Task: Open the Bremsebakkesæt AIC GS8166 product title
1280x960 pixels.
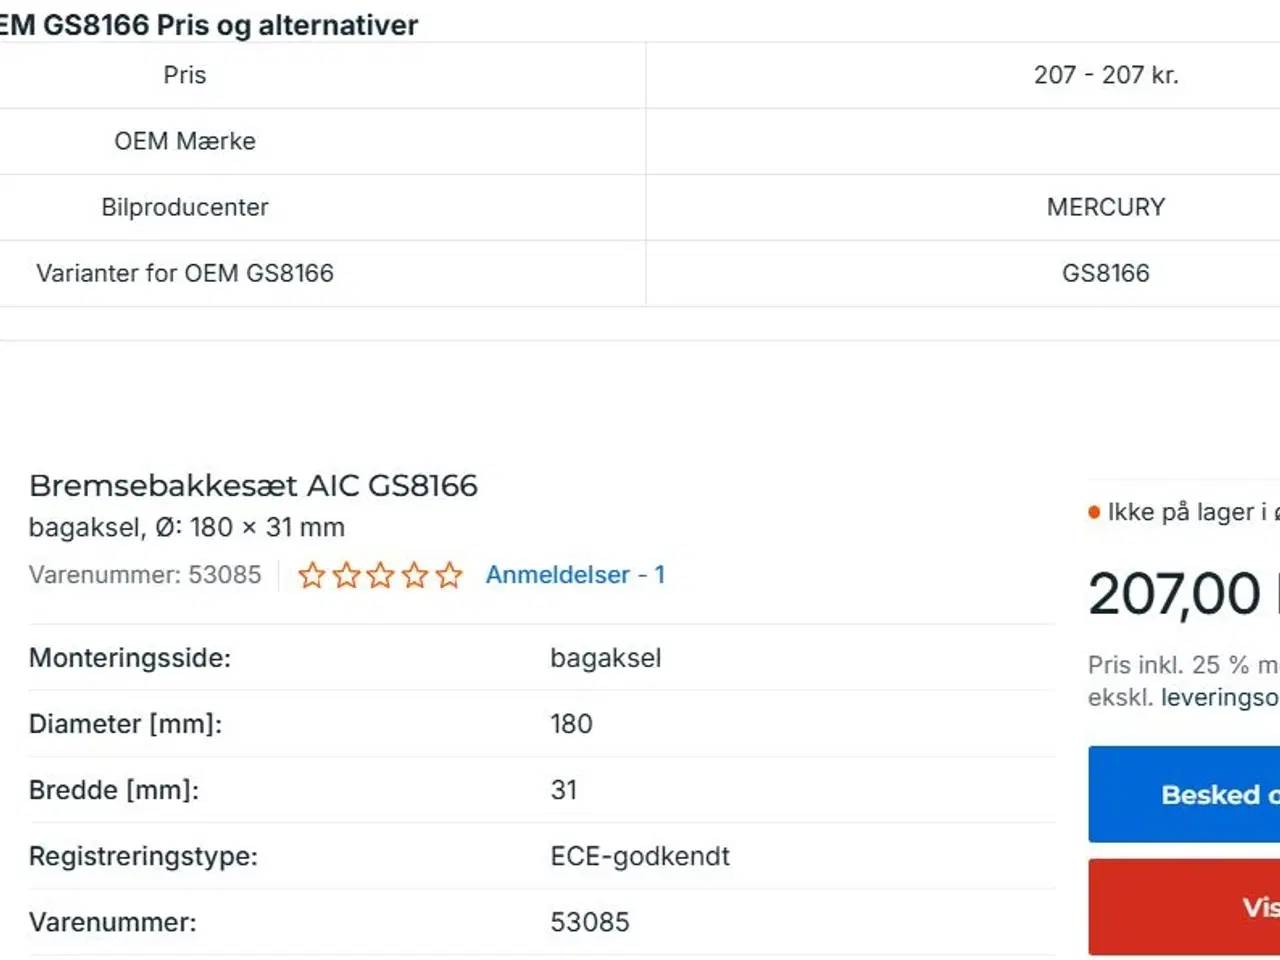Action: point(253,486)
